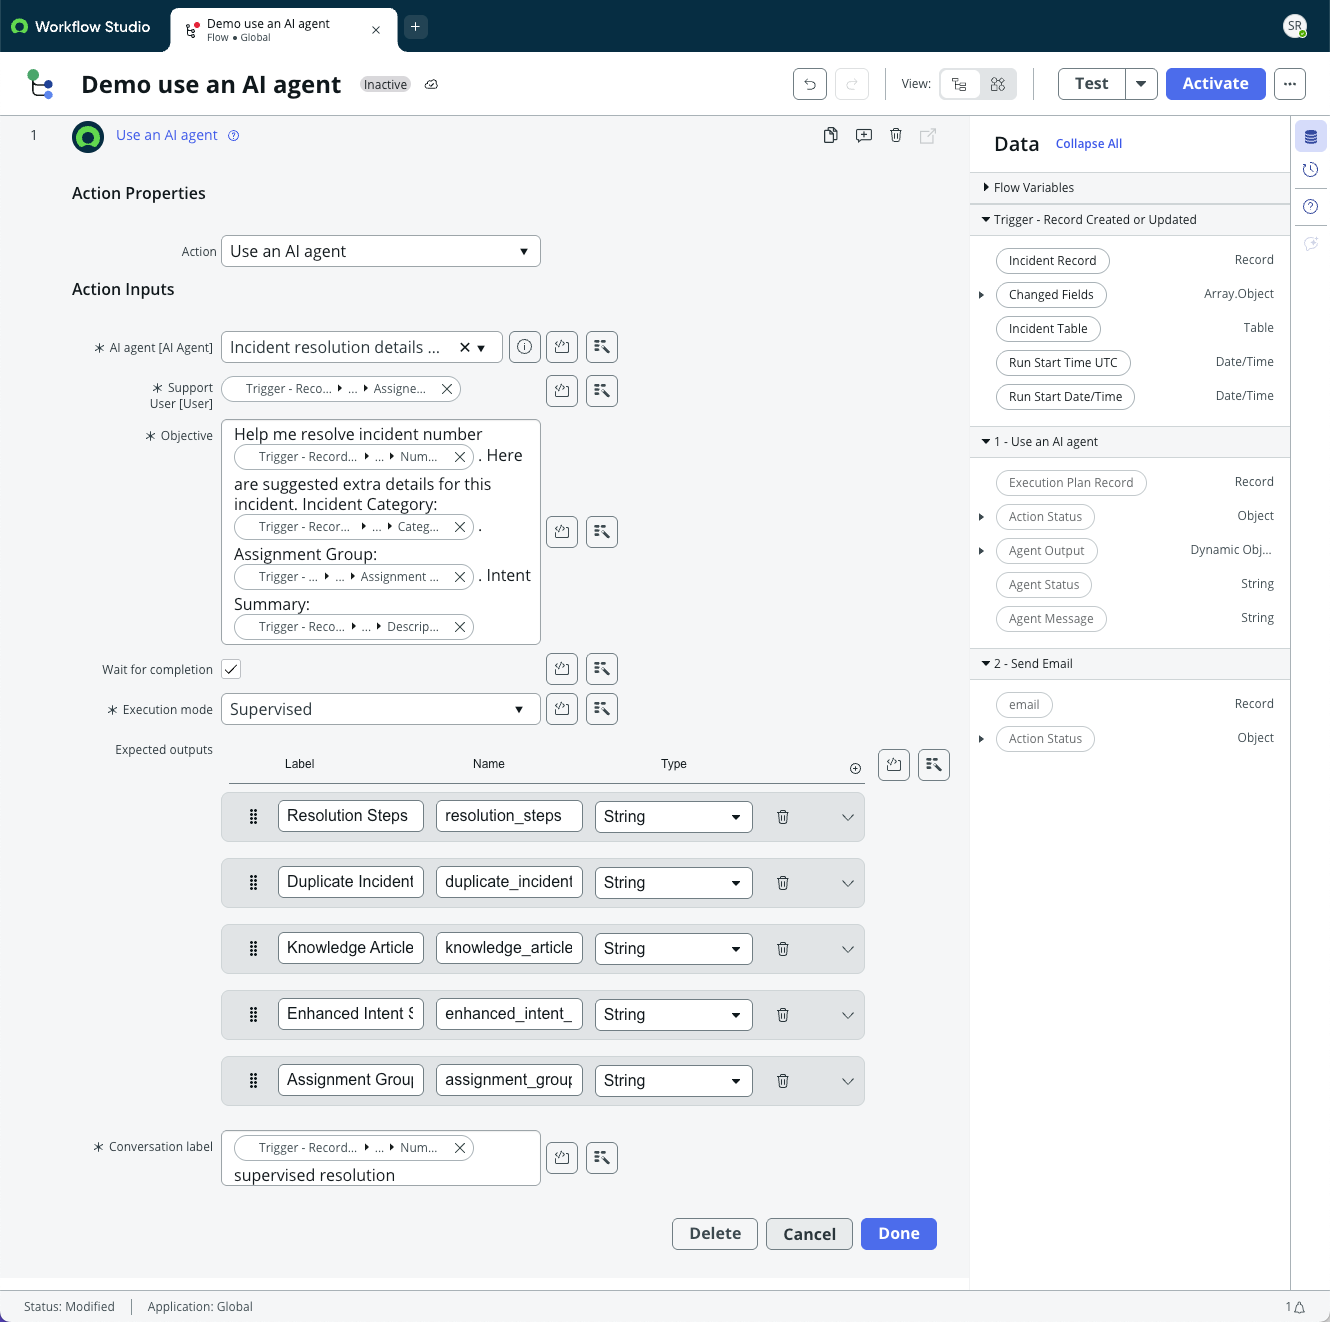
Task: Open type dropdown for Knowledge Article row
Action: point(674,949)
